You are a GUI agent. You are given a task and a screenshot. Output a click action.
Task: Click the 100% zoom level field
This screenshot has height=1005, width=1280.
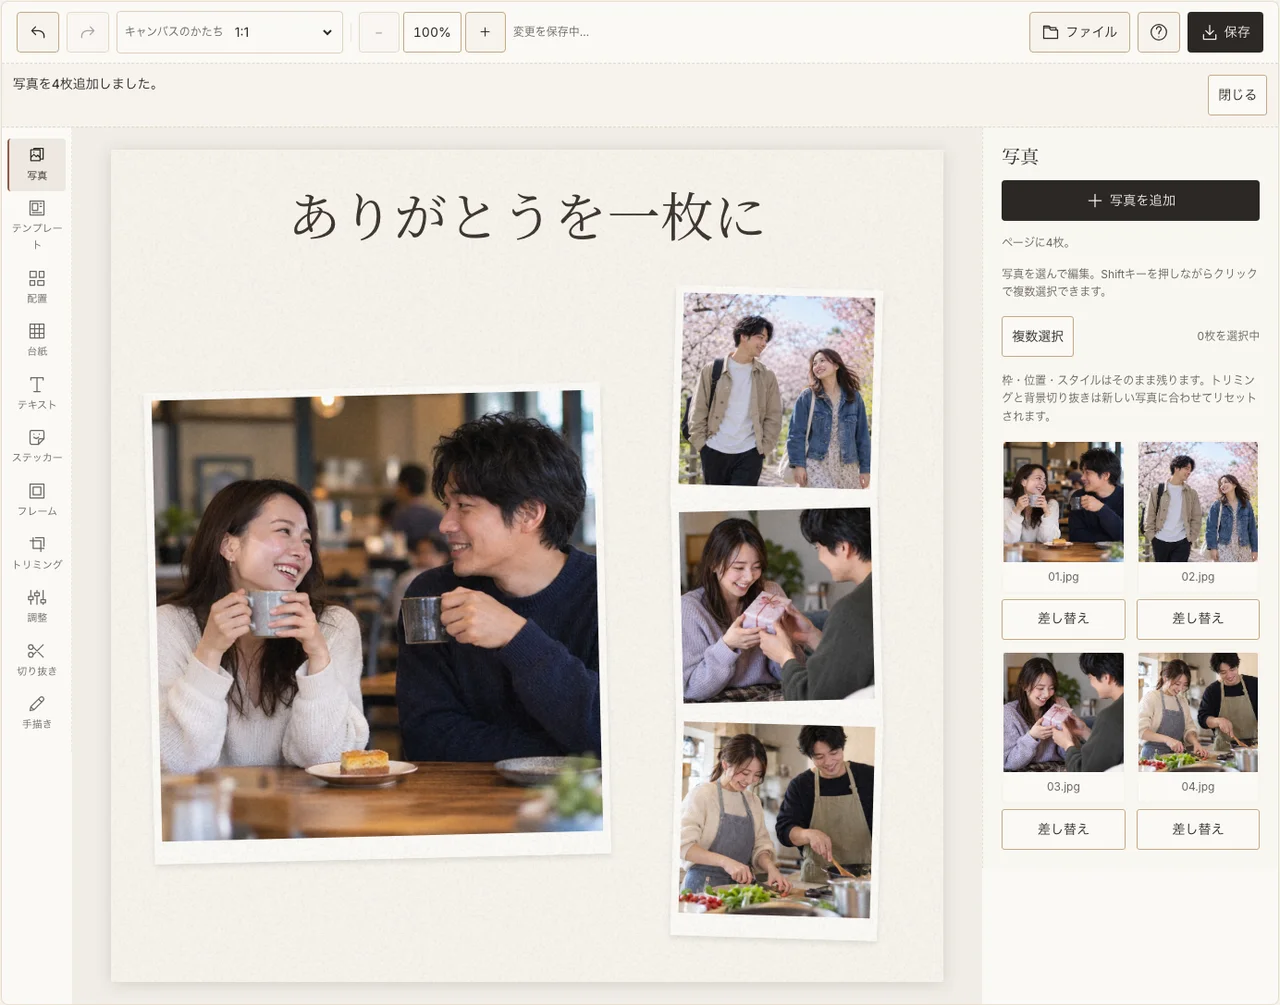pyautogui.click(x=432, y=32)
